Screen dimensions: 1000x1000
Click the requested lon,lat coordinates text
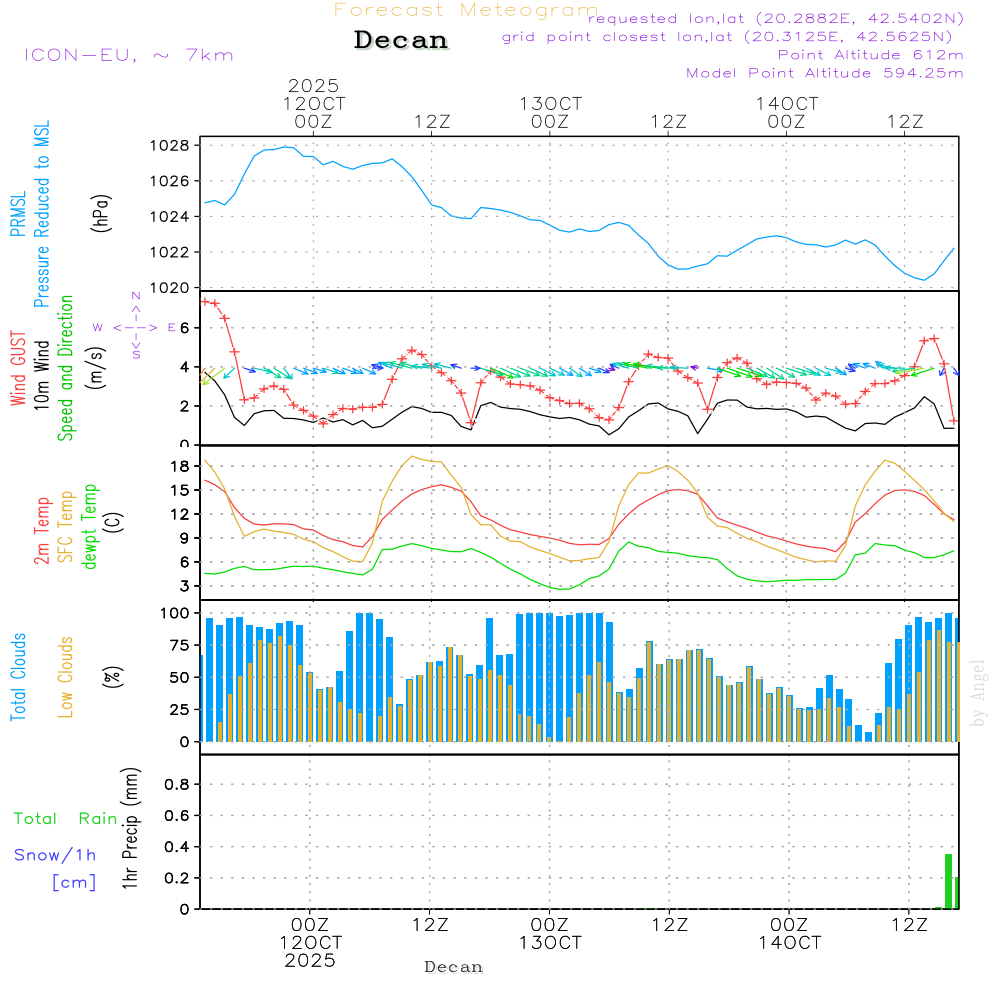coord(775,19)
